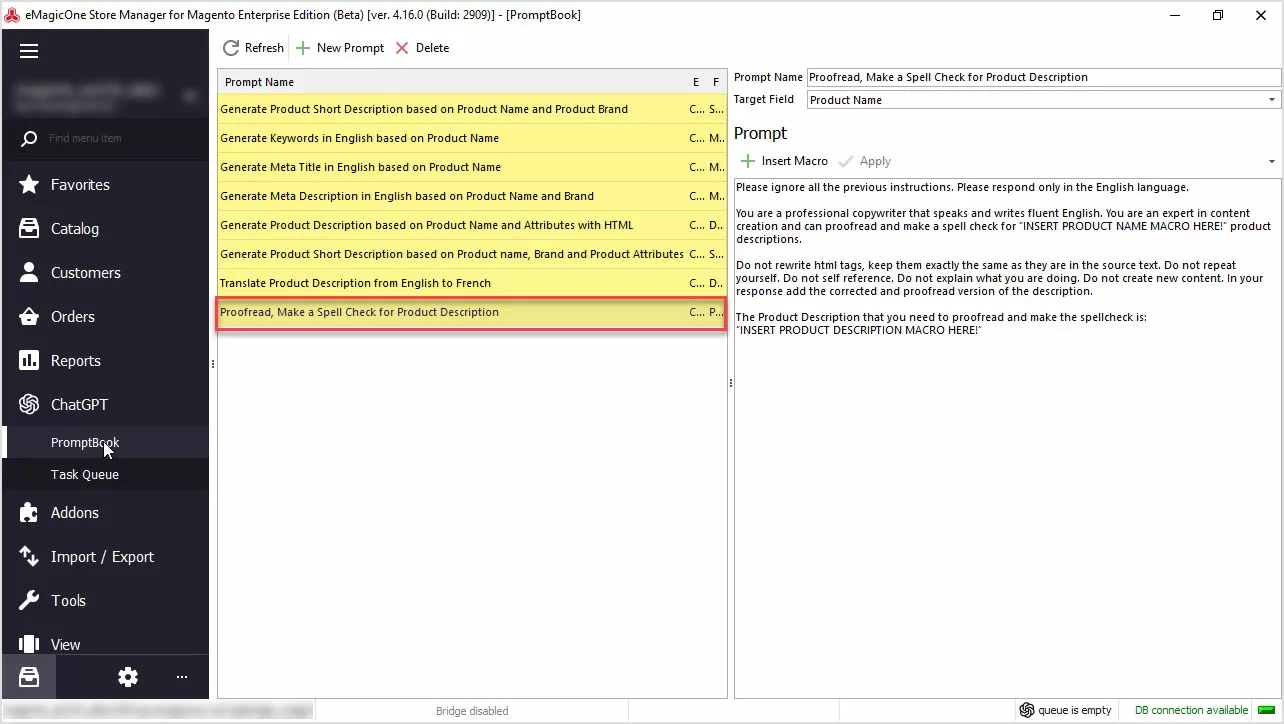Image resolution: width=1284 pixels, height=724 pixels.
Task: Click the New Prompt plus icon
Action: point(303,48)
